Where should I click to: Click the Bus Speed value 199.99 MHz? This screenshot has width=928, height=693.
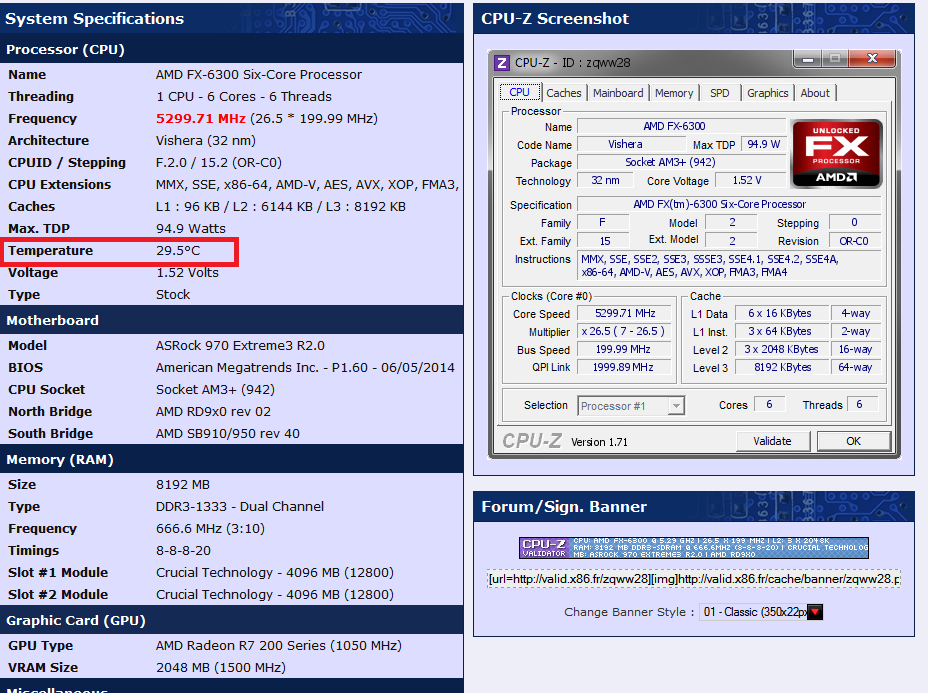tap(623, 349)
